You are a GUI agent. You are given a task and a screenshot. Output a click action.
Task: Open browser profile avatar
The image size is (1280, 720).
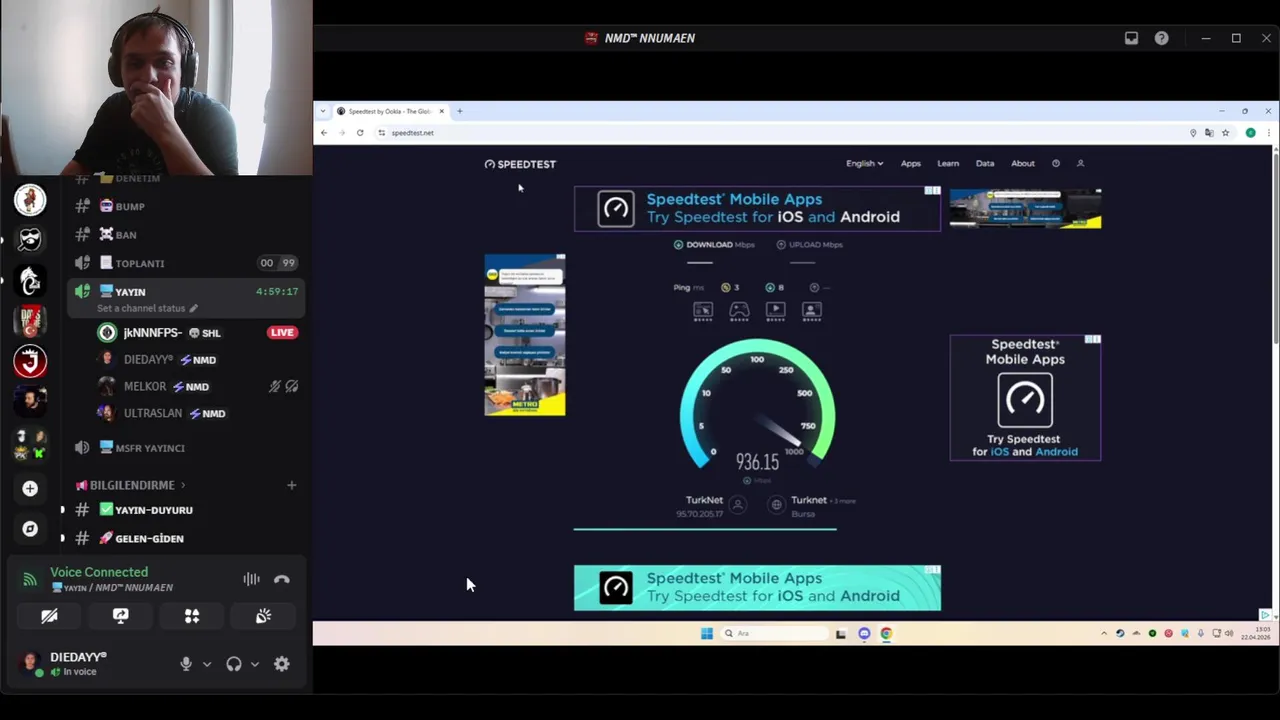1250,133
